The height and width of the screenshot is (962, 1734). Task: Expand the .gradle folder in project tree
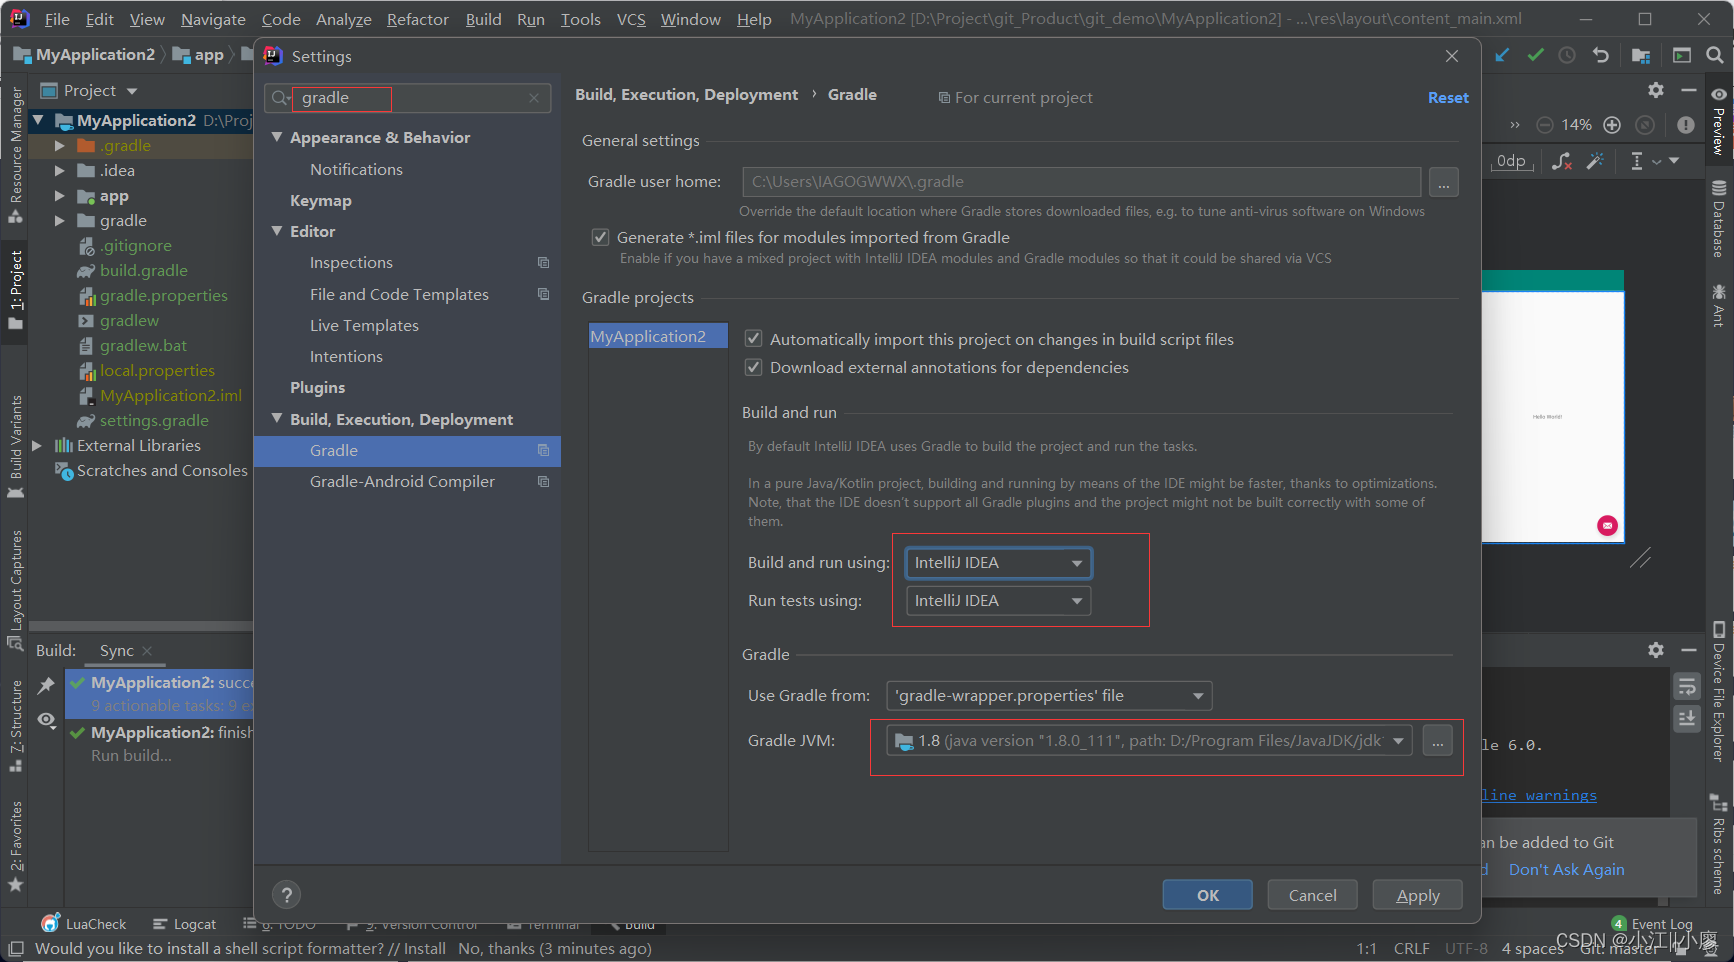pos(59,145)
